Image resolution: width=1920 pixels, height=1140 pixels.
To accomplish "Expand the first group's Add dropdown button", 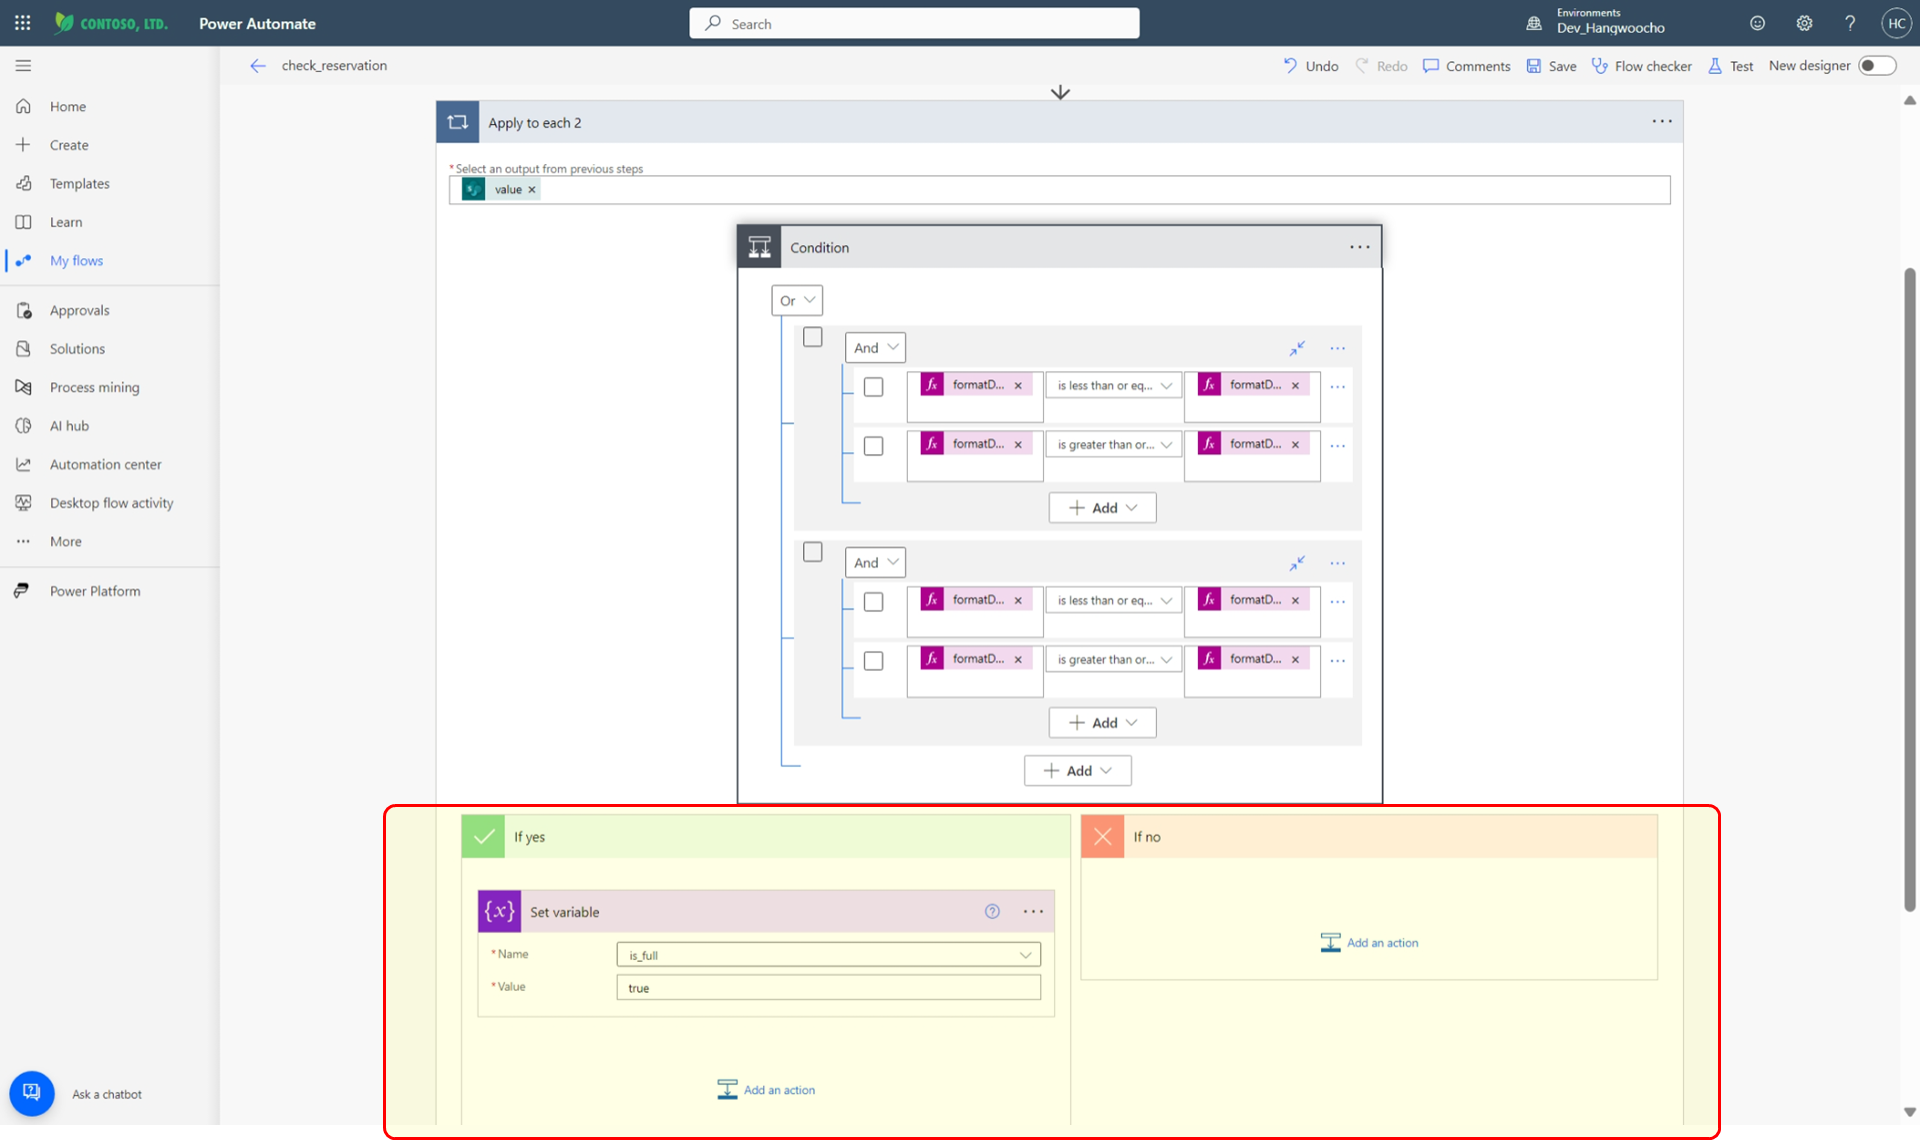I will click(x=1102, y=508).
